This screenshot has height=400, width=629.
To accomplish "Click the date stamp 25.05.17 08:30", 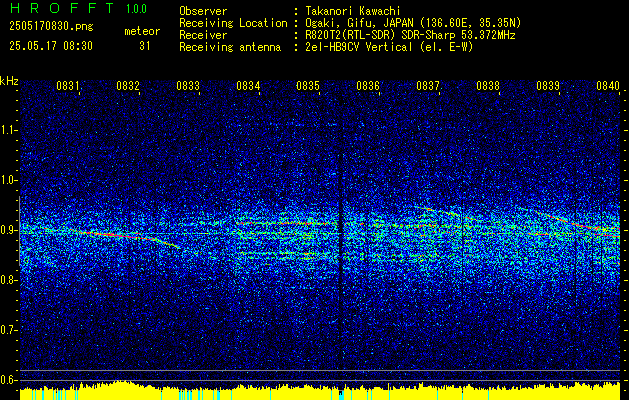I will (x=51, y=46).
